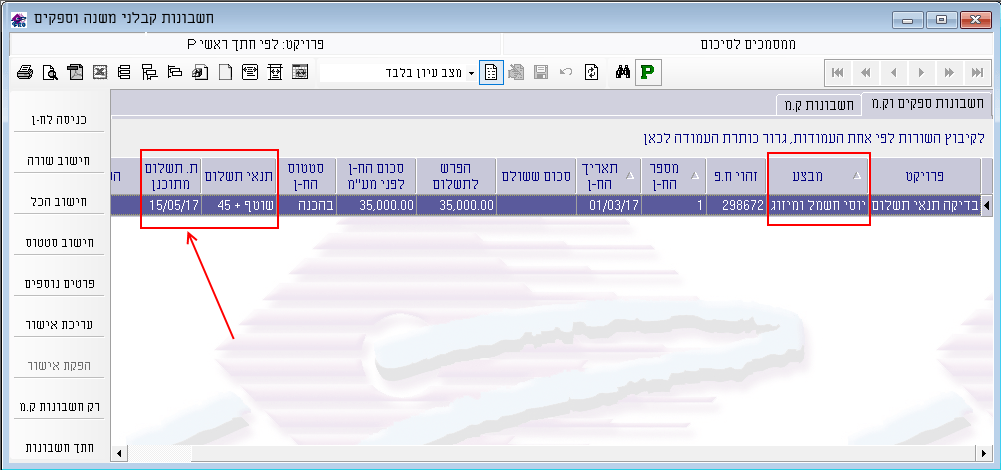The image size is (1001, 470).
Task: Open the מצב עיון בלבד mode dropdown
Action: (x=471, y=72)
